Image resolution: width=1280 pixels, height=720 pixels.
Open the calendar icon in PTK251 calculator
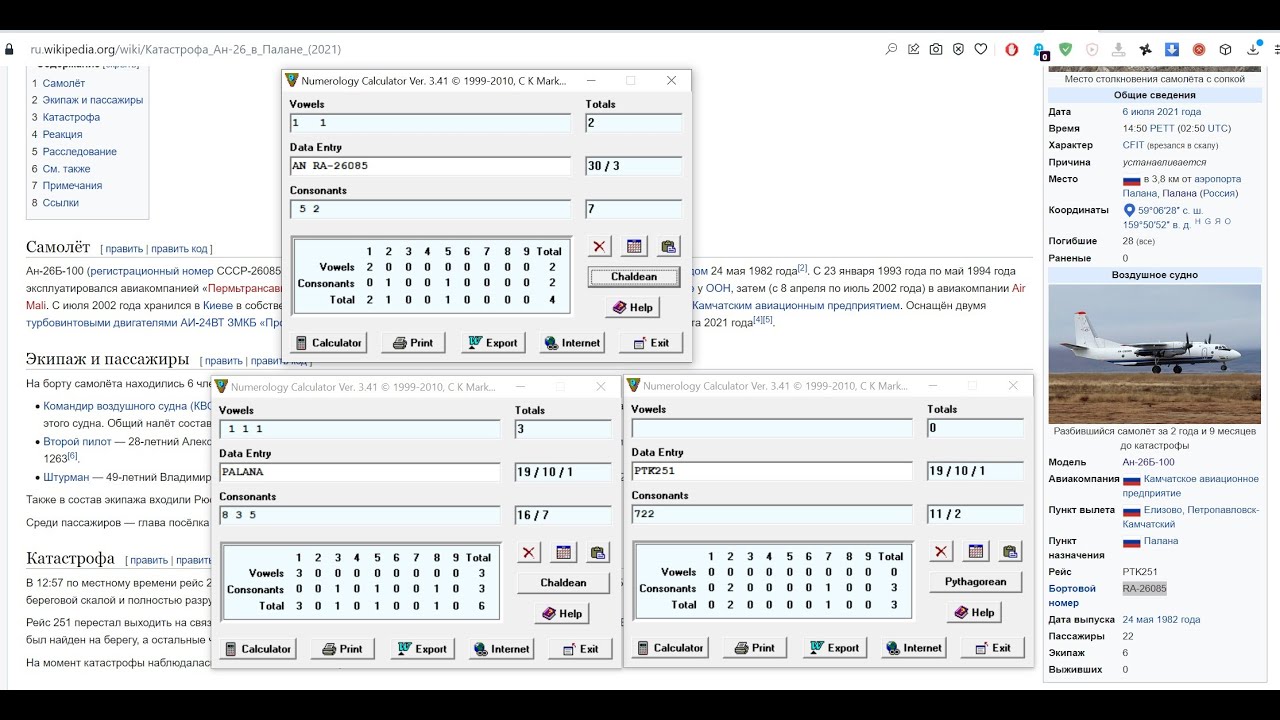pyautogui.click(x=976, y=551)
